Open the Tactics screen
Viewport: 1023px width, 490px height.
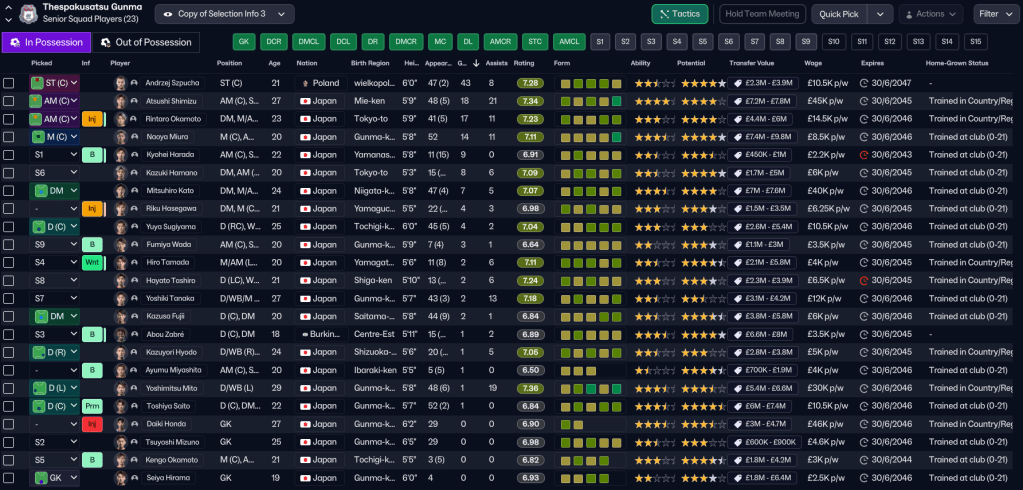point(679,14)
